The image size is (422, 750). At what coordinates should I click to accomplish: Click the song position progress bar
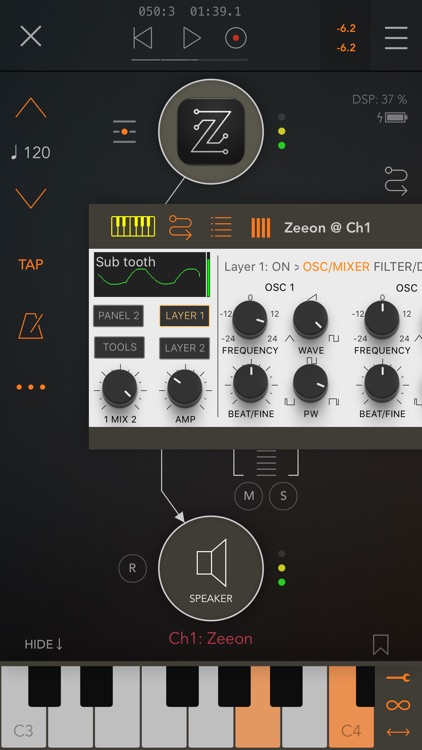(x=190, y=60)
